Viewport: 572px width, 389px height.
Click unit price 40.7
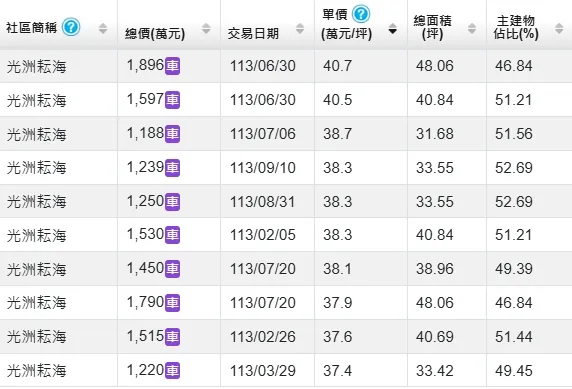pos(337,66)
